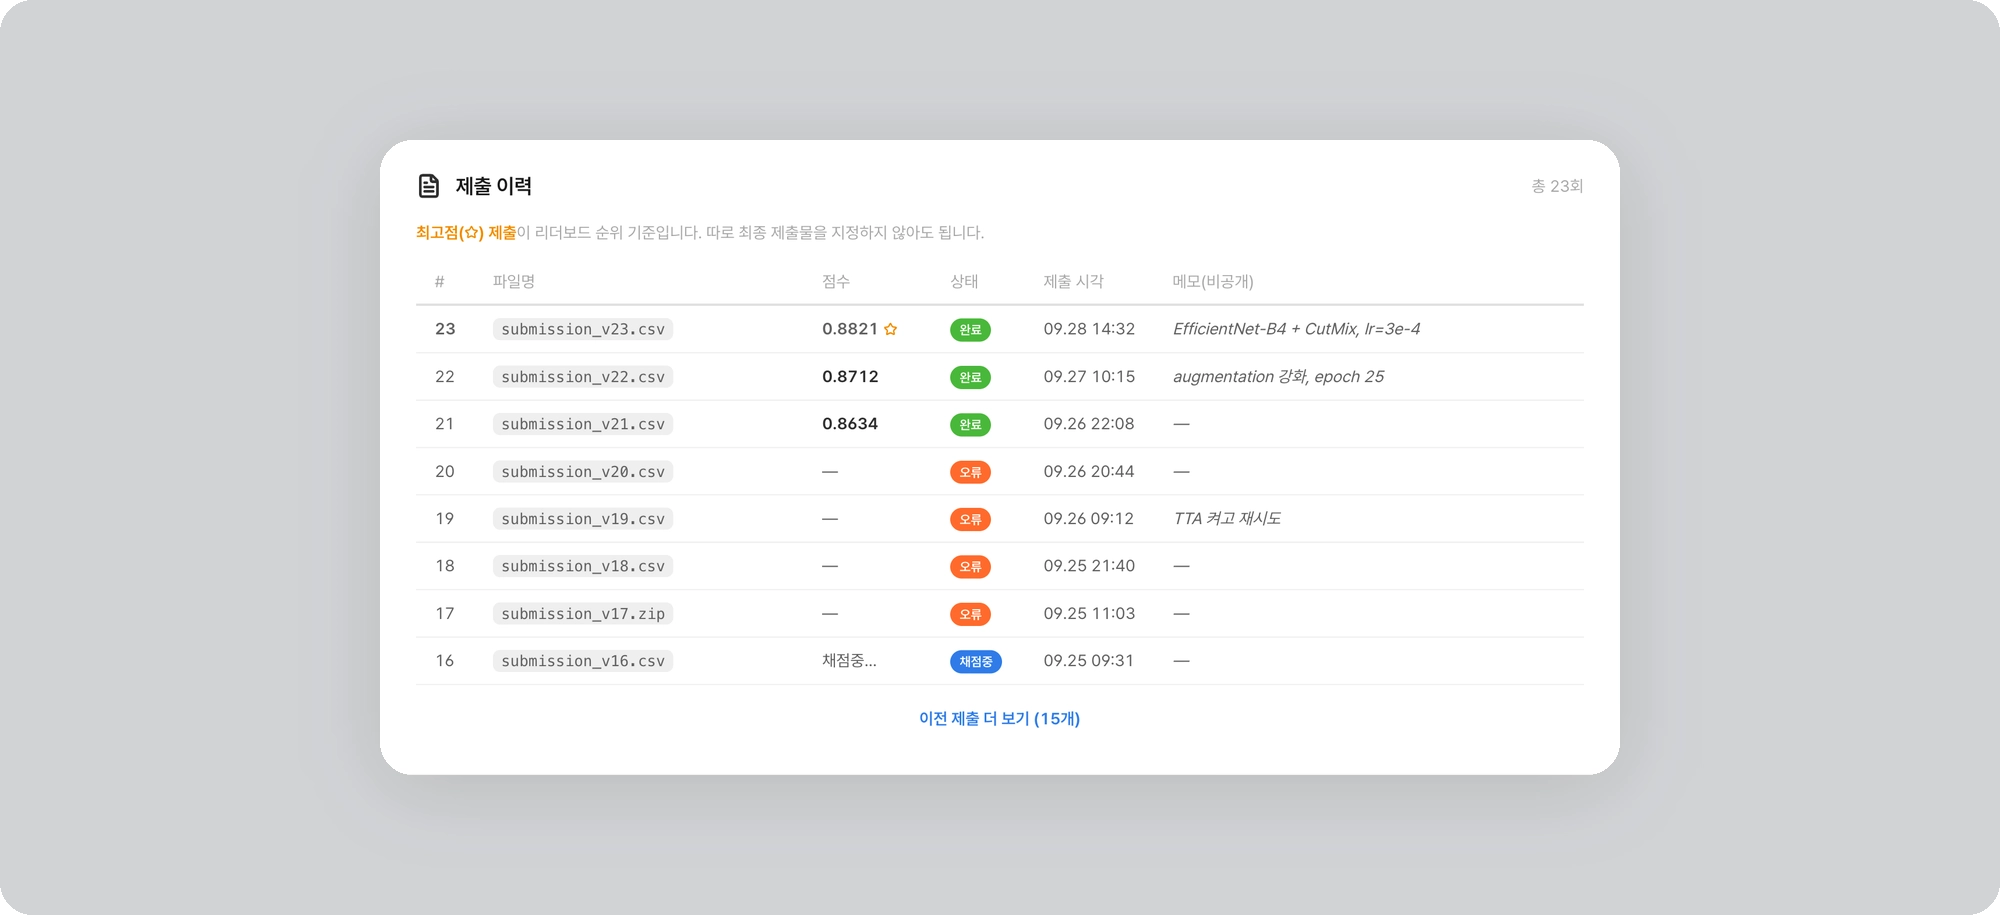The width and height of the screenshot is (2000, 915).
Task: Click the red 오류 badge for submission_v19
Action: pos(970,519)
